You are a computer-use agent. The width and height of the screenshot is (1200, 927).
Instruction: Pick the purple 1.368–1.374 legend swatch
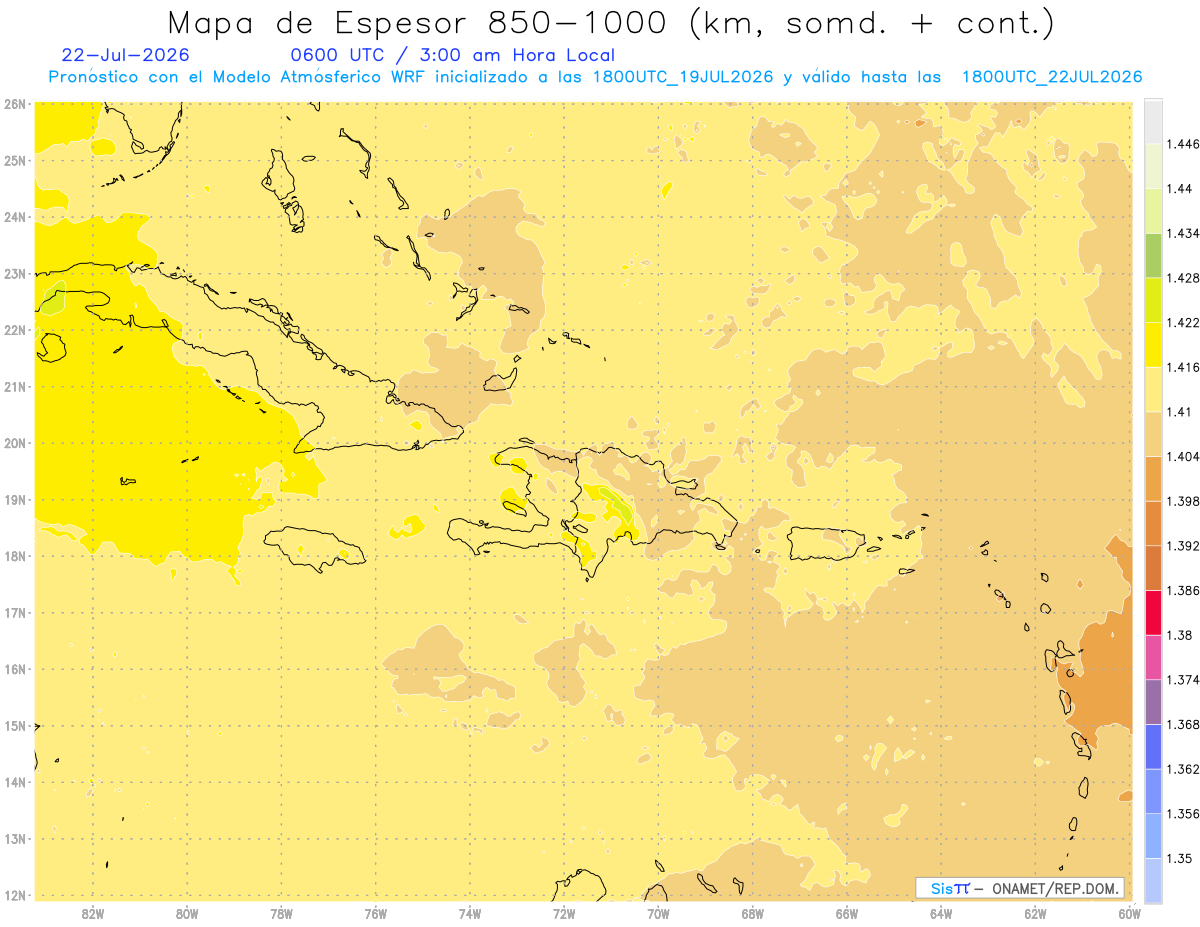pos(1153,702)
